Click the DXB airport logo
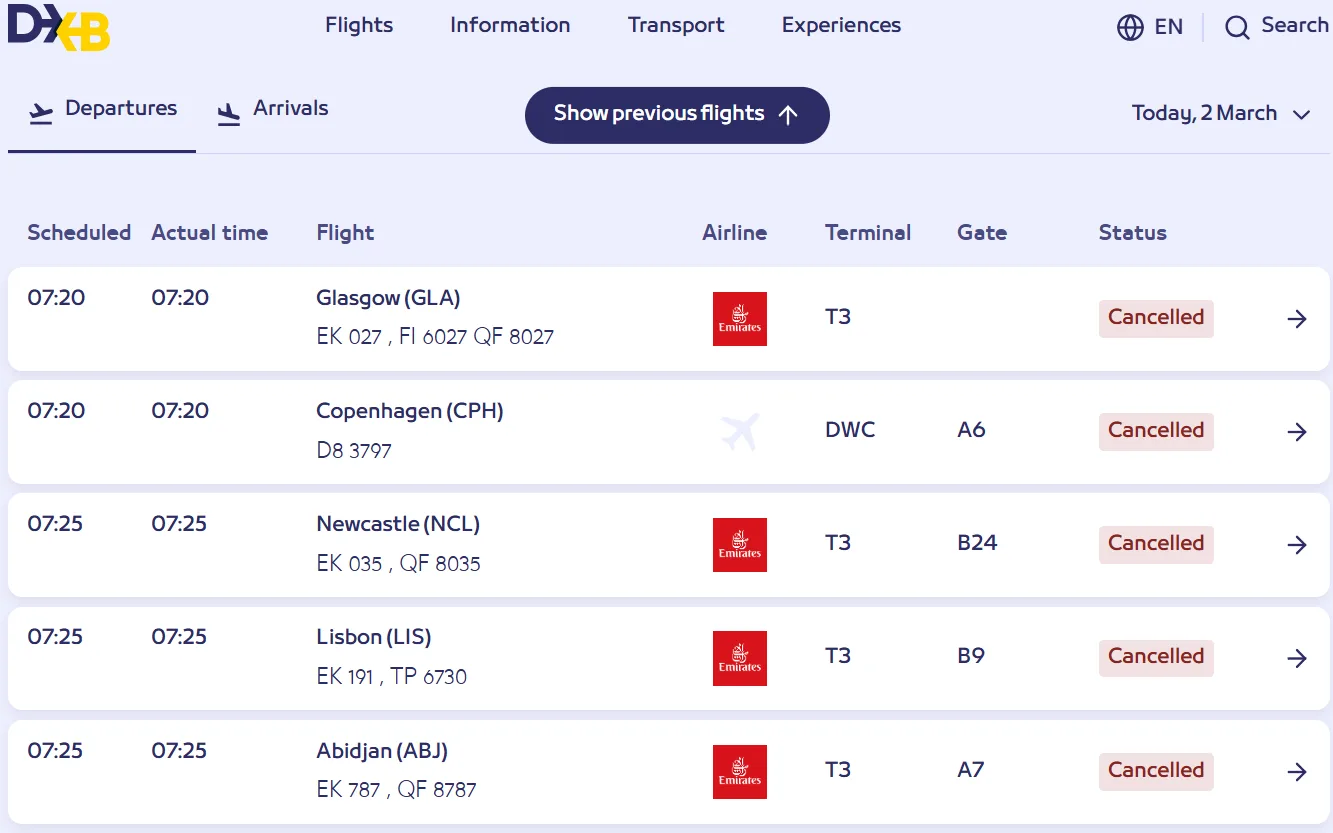Screen dimensions: 1333x833 click(x=58, y=27)
